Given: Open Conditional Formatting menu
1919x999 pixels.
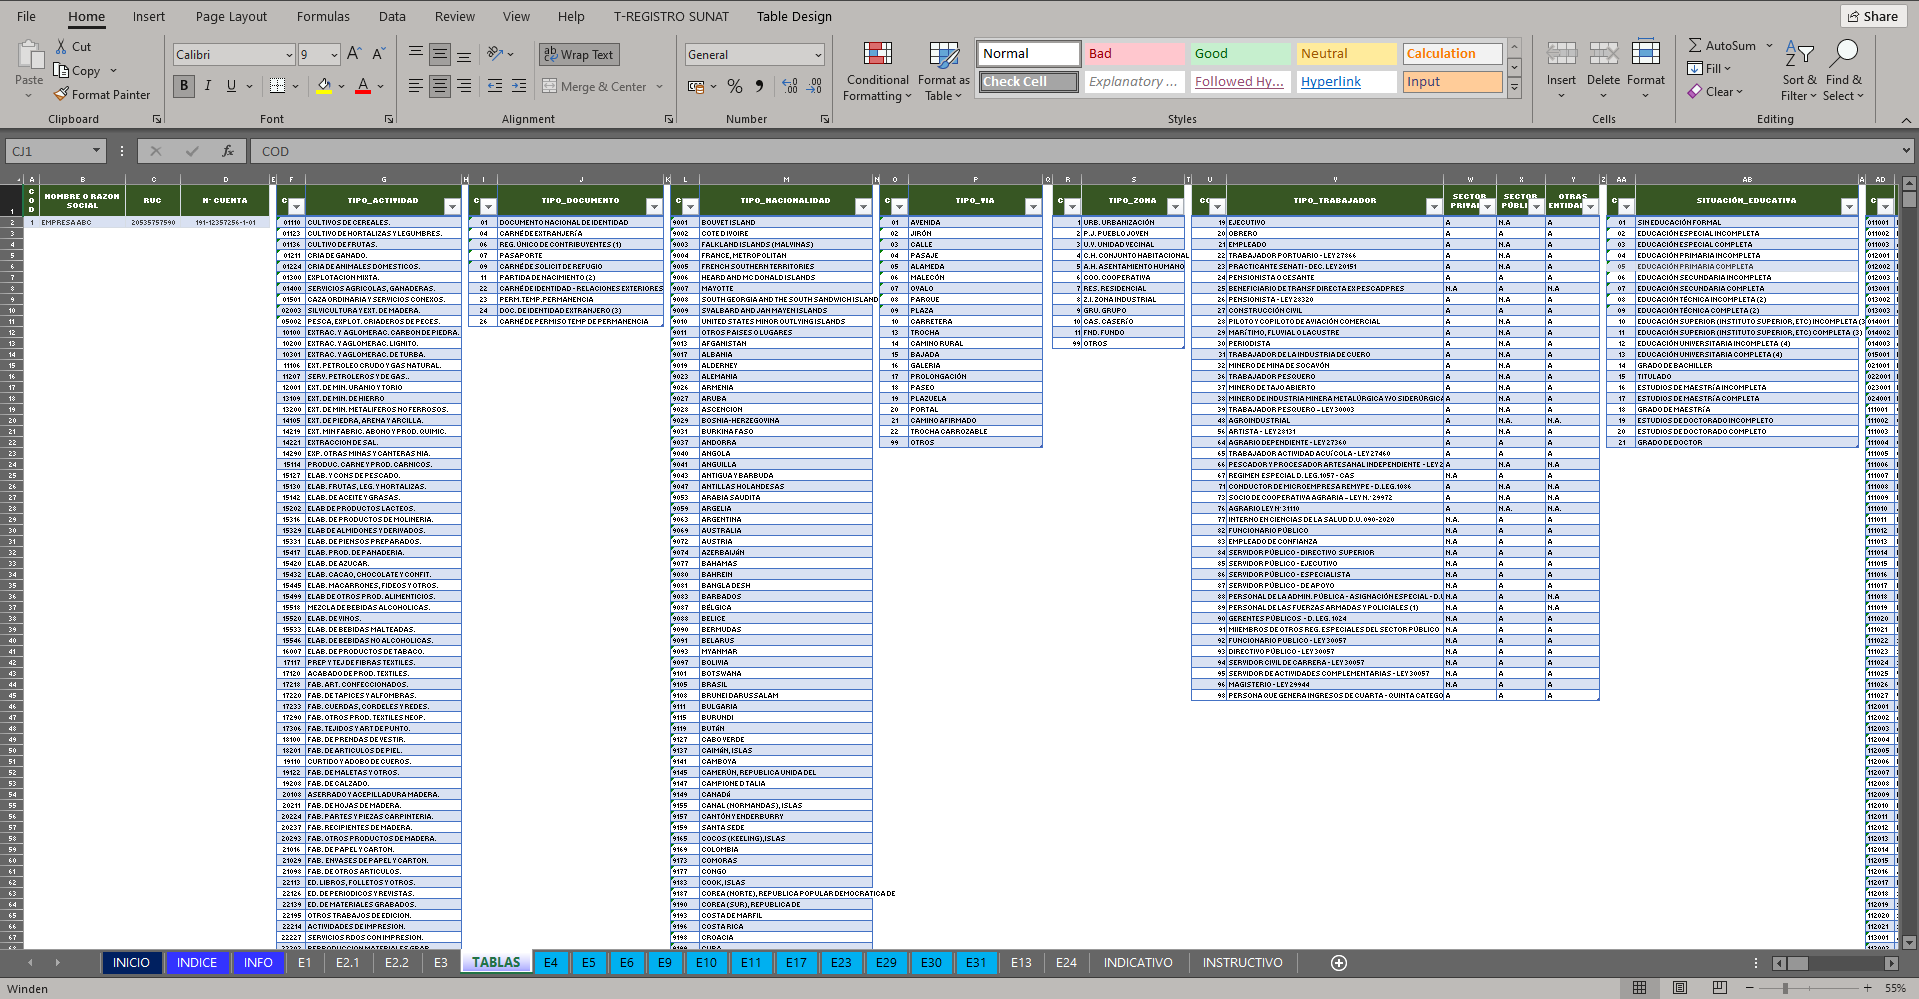Looking at the screenshot, I should [x=877, y=72].
